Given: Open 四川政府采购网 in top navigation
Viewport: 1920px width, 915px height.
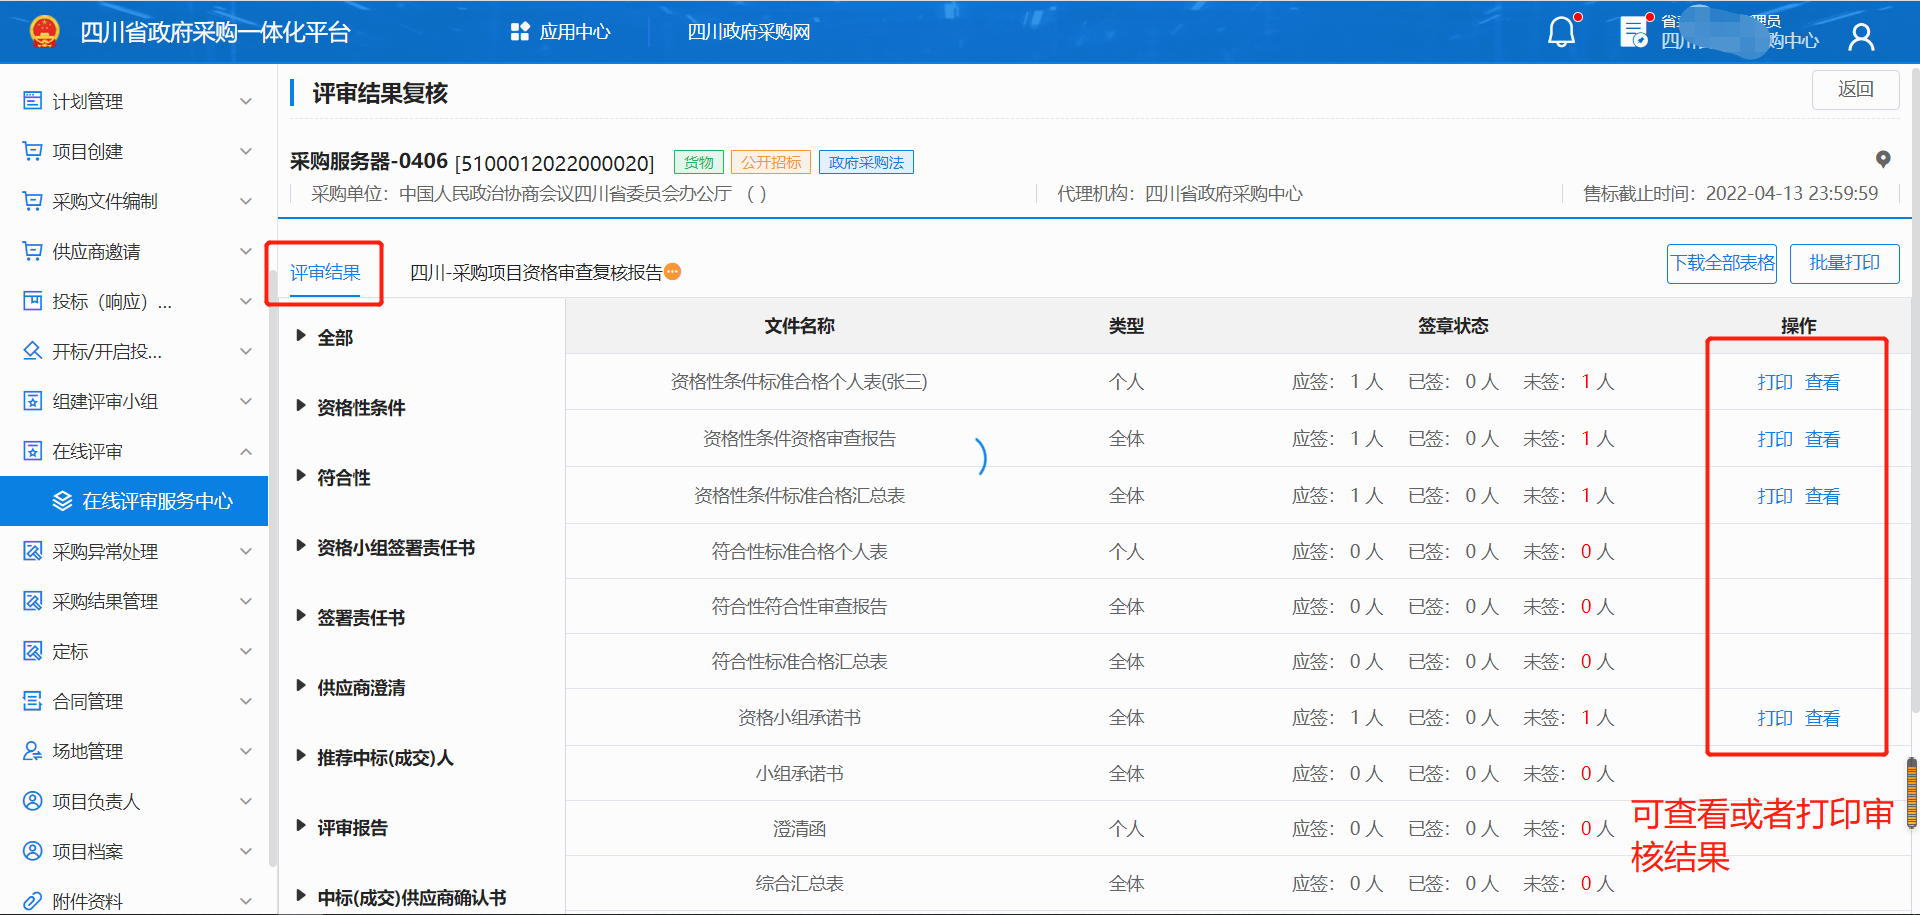Looking at the screenshot, I should pos(749,32).
